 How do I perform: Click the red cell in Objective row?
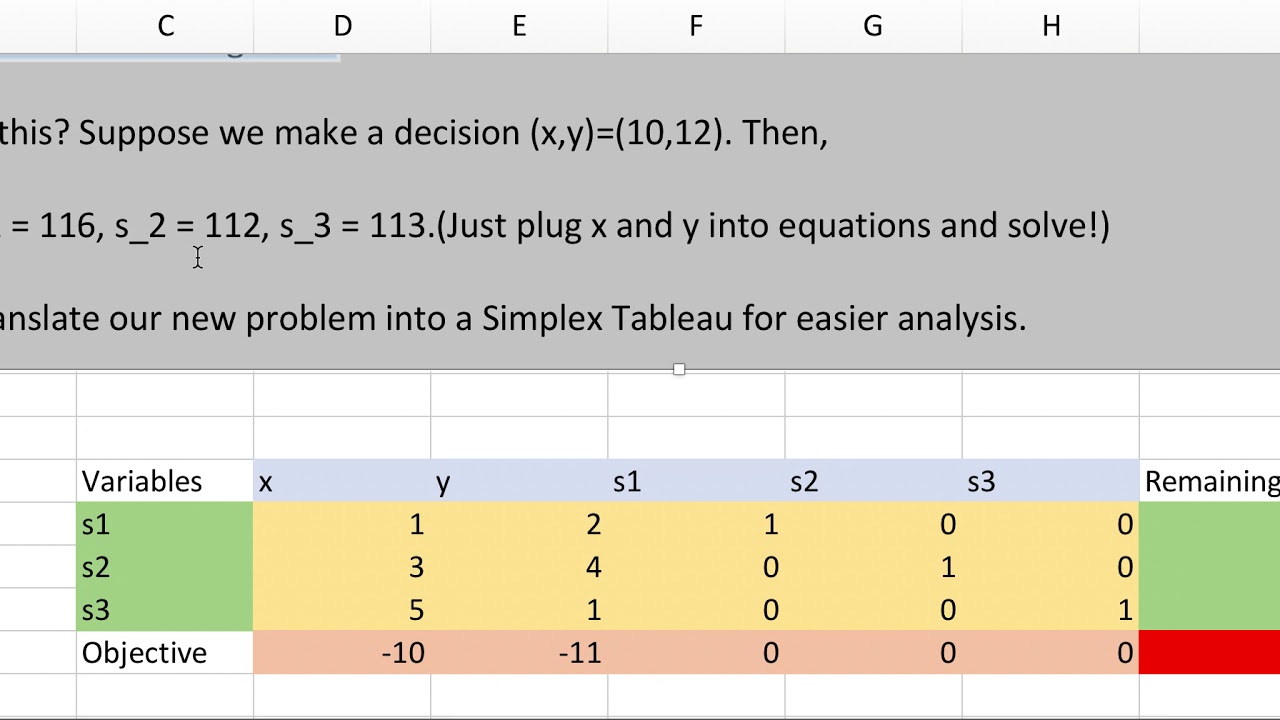tap(1210, 653)
